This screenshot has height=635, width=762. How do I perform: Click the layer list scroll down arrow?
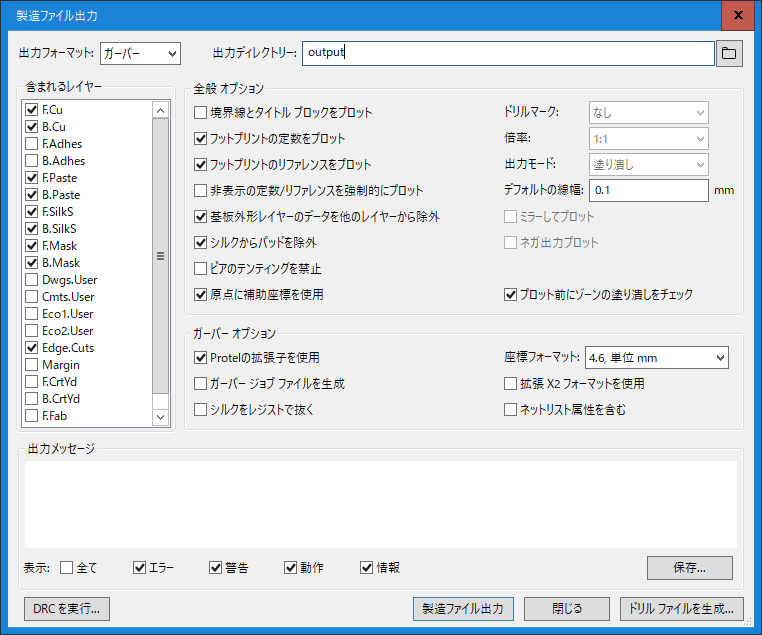tap(160, 417)
